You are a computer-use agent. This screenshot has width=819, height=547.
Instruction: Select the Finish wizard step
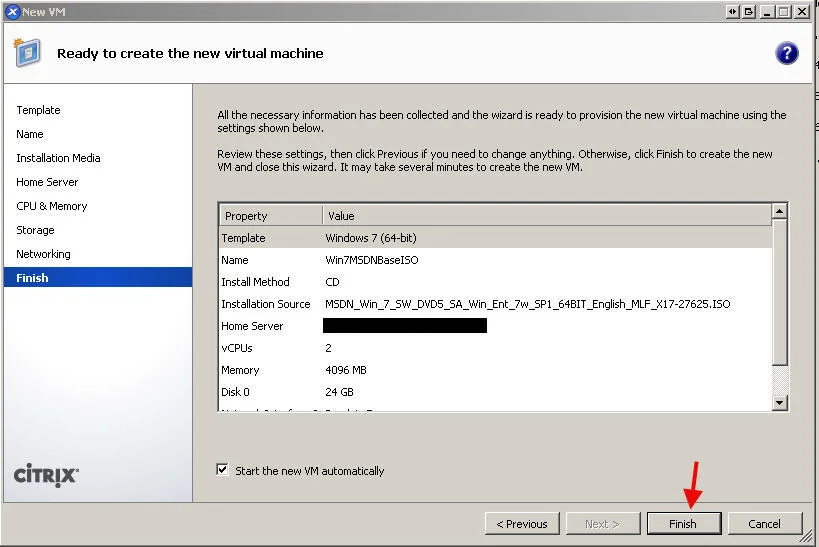point(98,277)
